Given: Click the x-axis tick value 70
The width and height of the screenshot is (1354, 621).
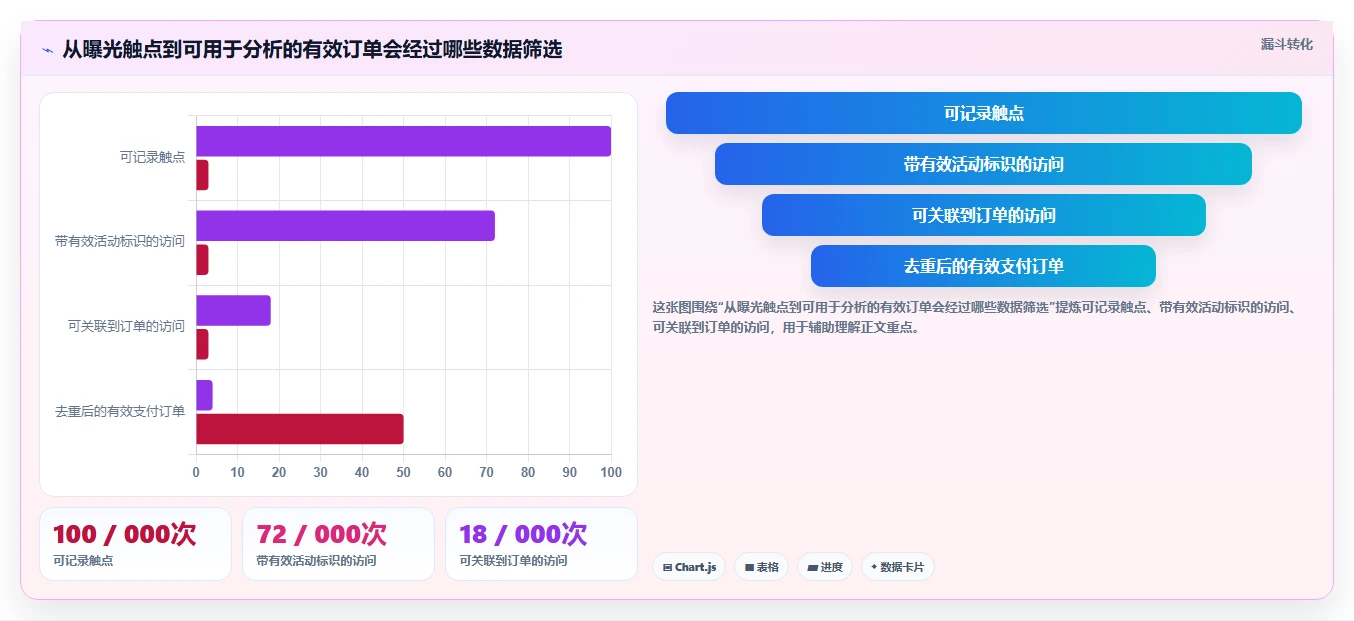Looking at the screenshot, I should tap(486, 472).
